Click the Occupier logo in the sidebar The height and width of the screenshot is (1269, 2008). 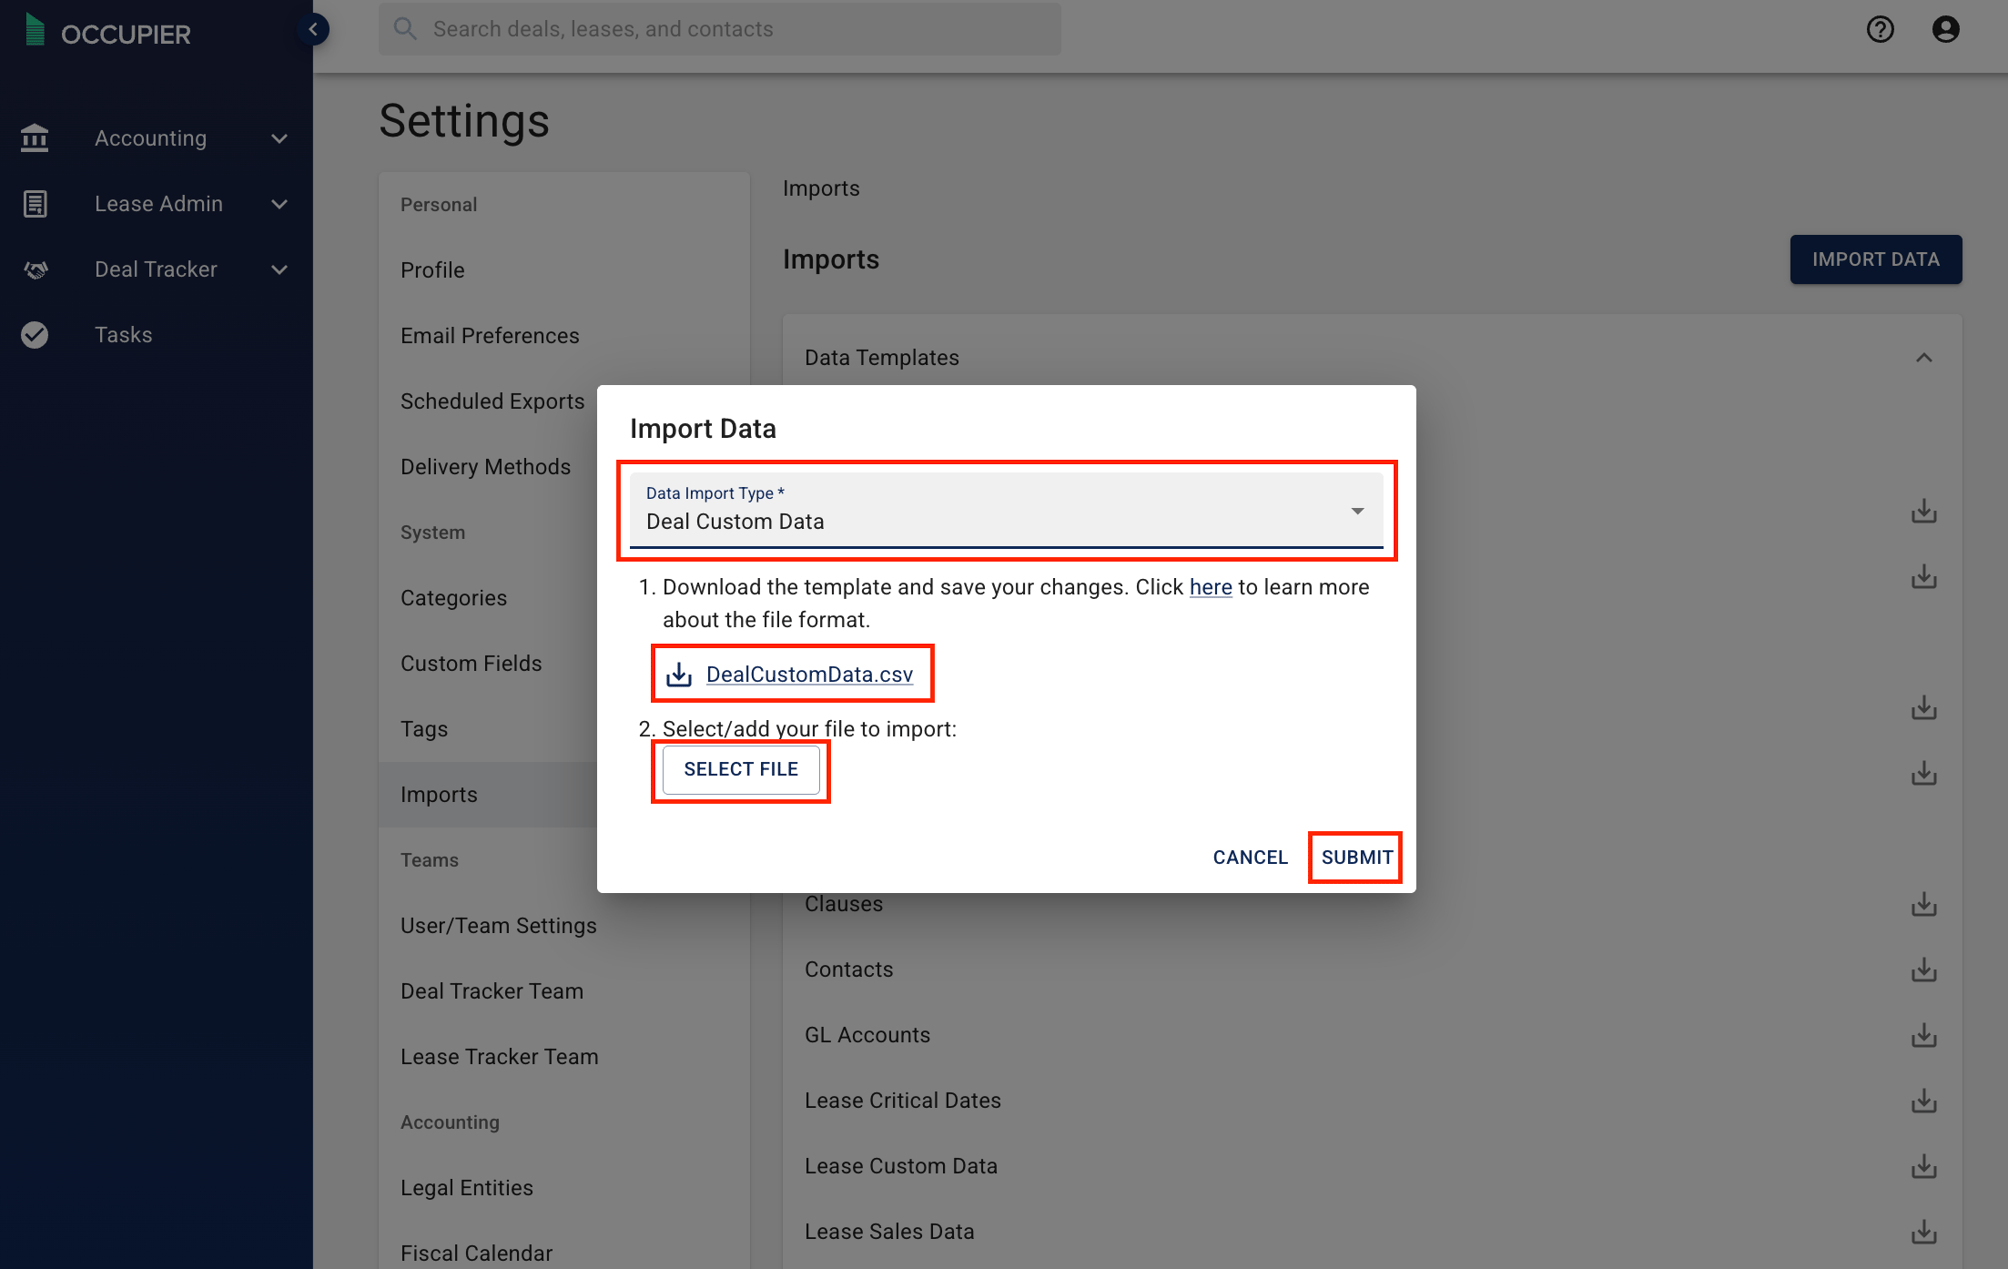coord(107,32)
